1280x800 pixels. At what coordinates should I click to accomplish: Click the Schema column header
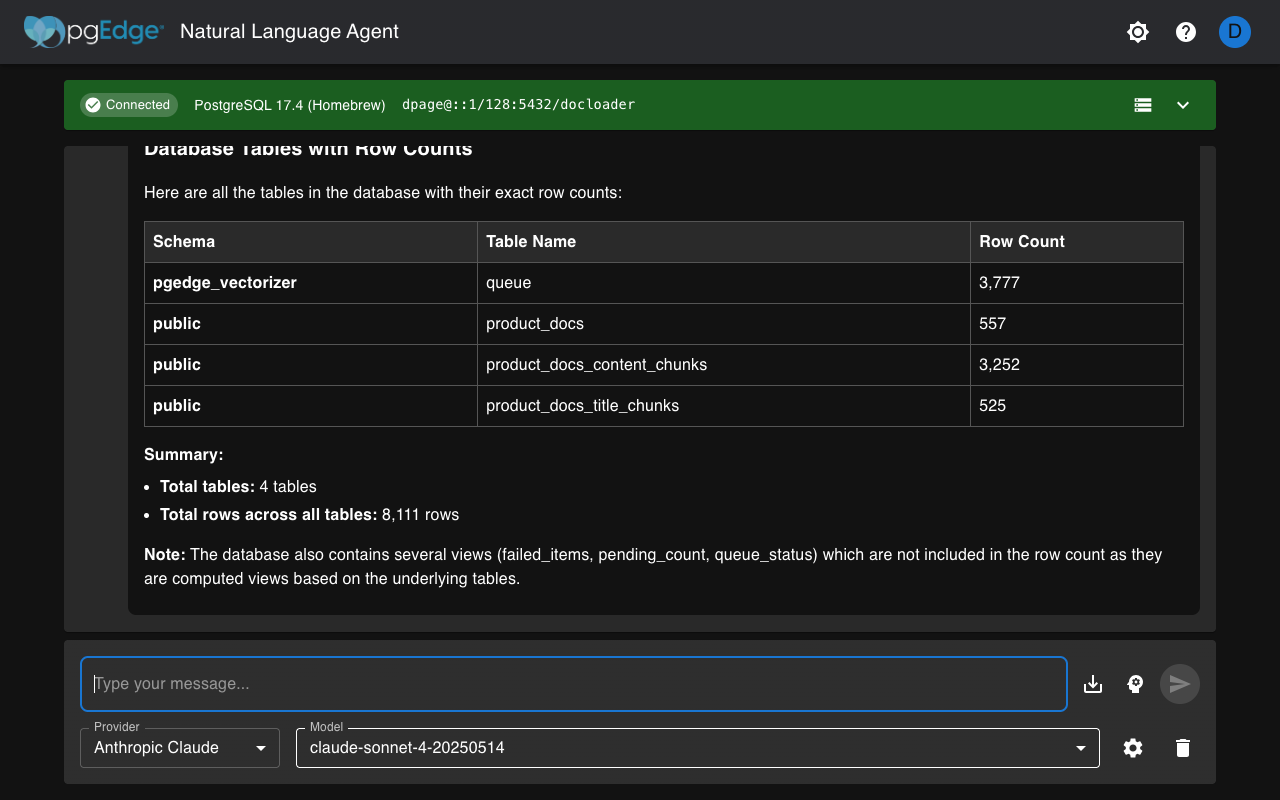tap(184, 242)
